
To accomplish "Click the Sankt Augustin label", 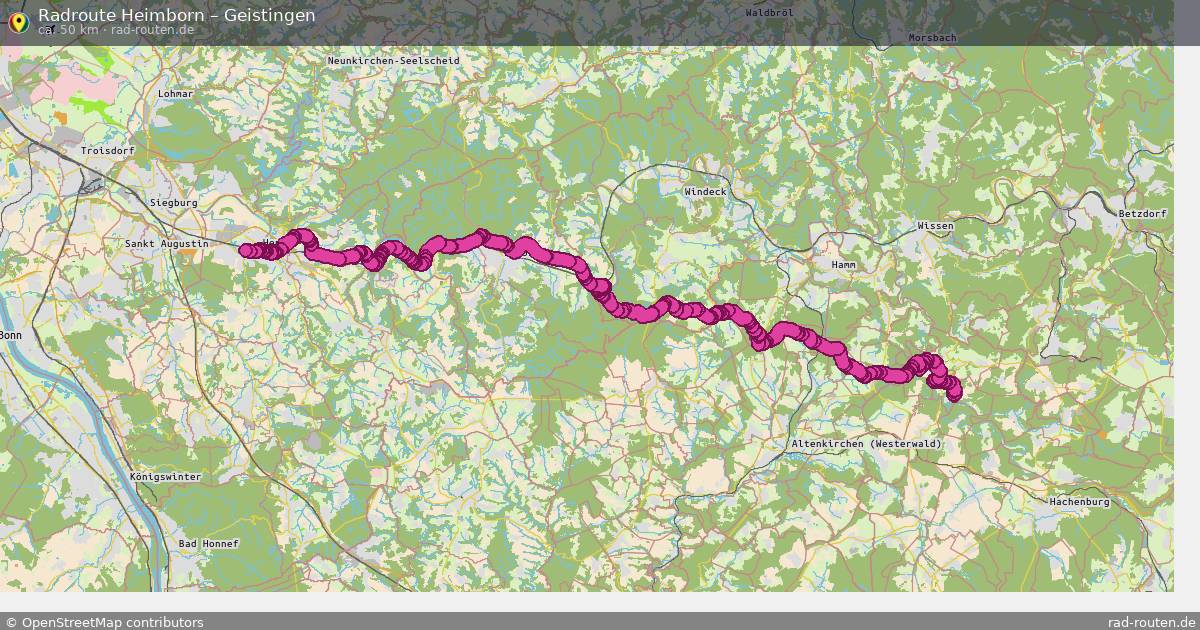I will 167,243.
